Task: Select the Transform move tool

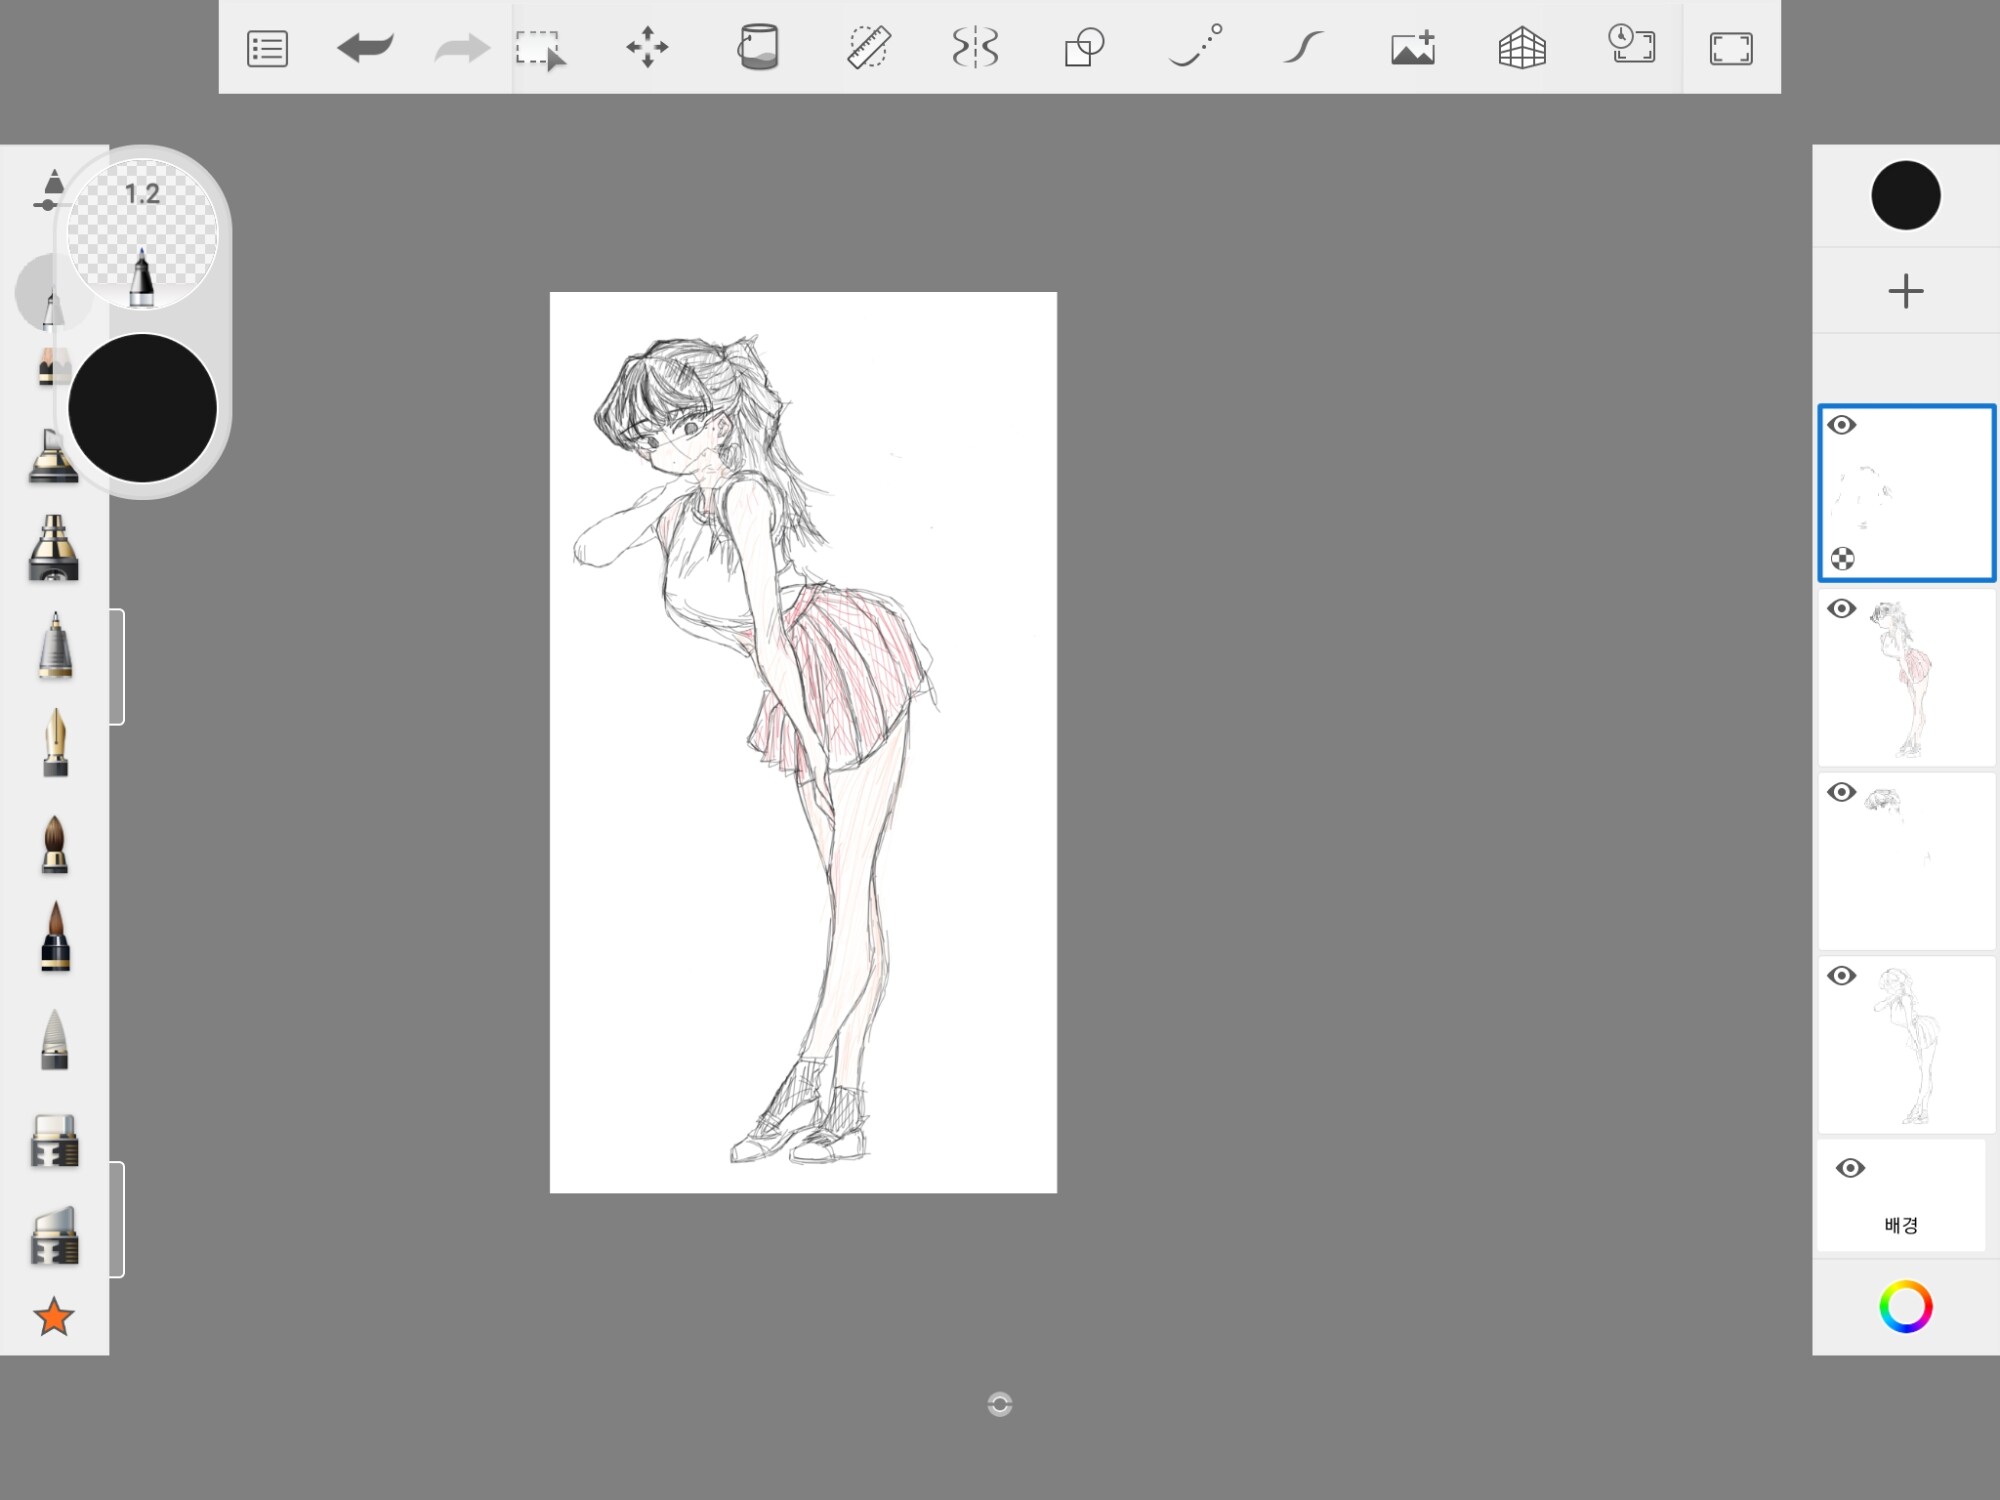Action: pos(647,48)
